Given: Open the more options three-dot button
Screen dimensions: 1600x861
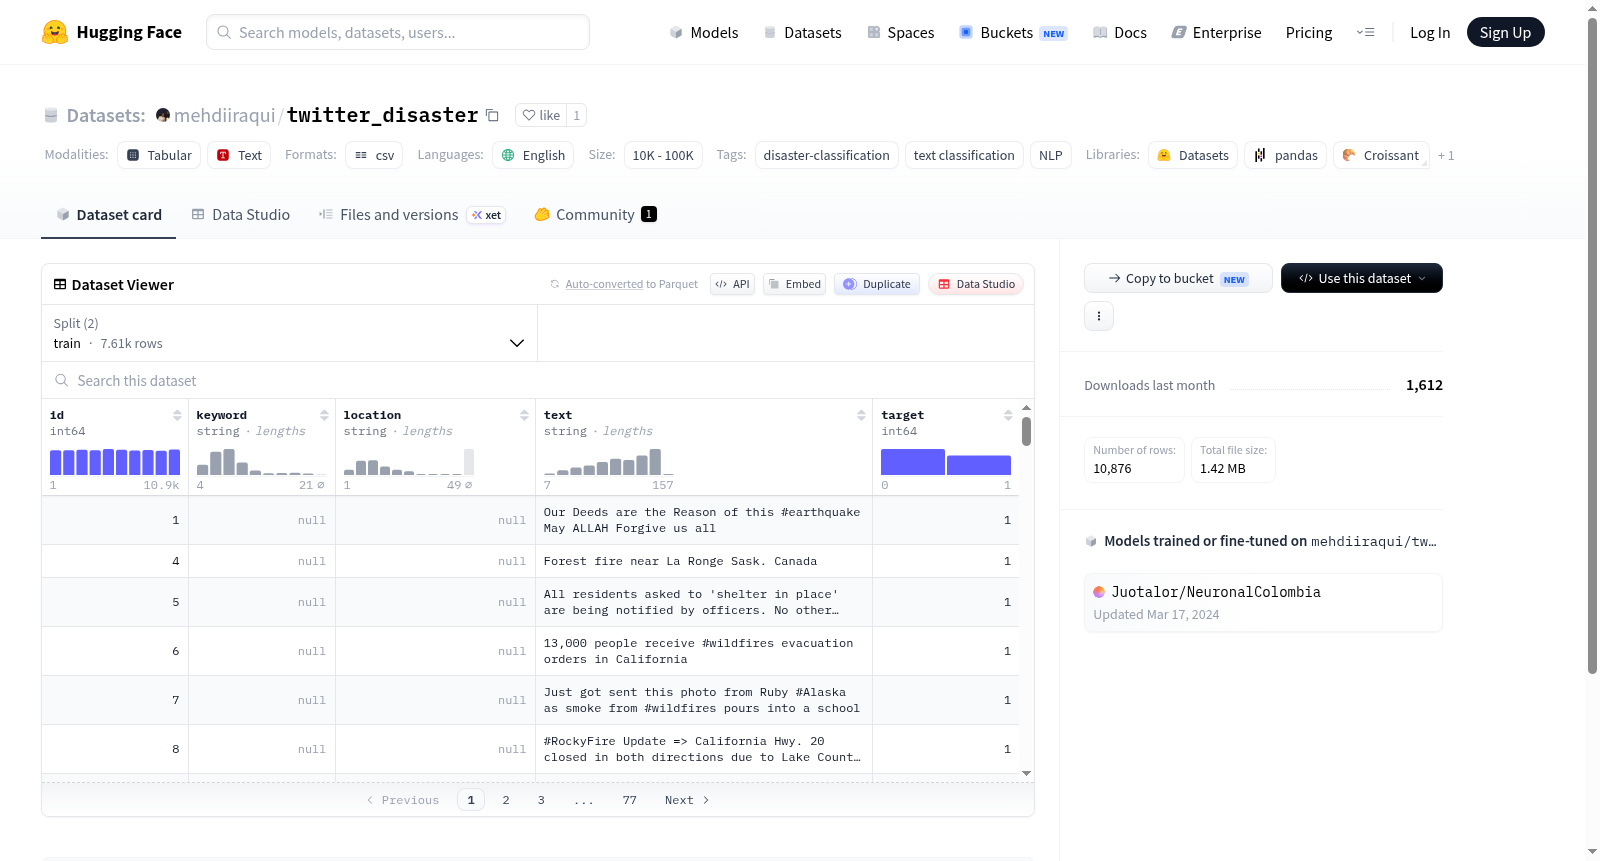Looking at the screenshot, I should (1099, 316).
